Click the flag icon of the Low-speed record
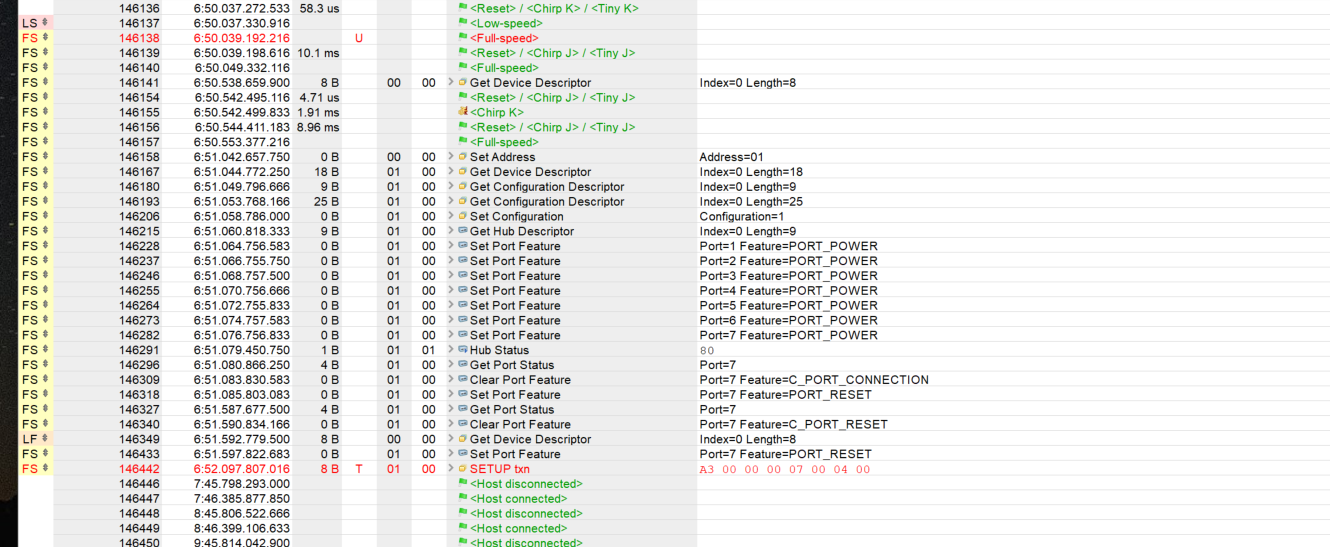This screenshot has height=547, width=1330. (x=462, y=23)
